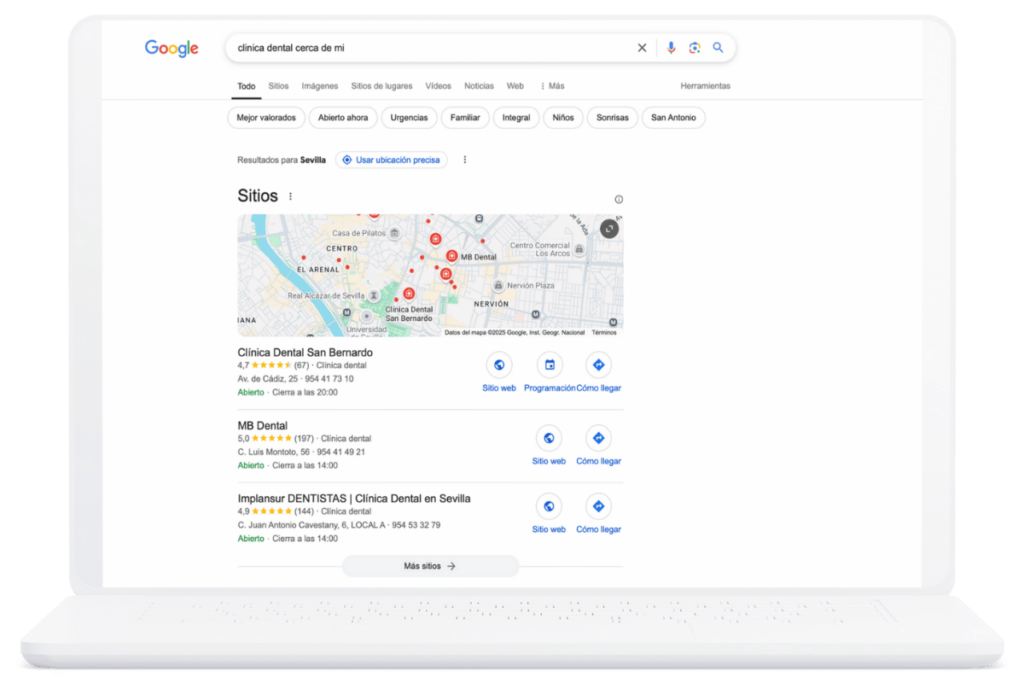
Task: Switch to the Imágenes tab
Action: point(320,86)
